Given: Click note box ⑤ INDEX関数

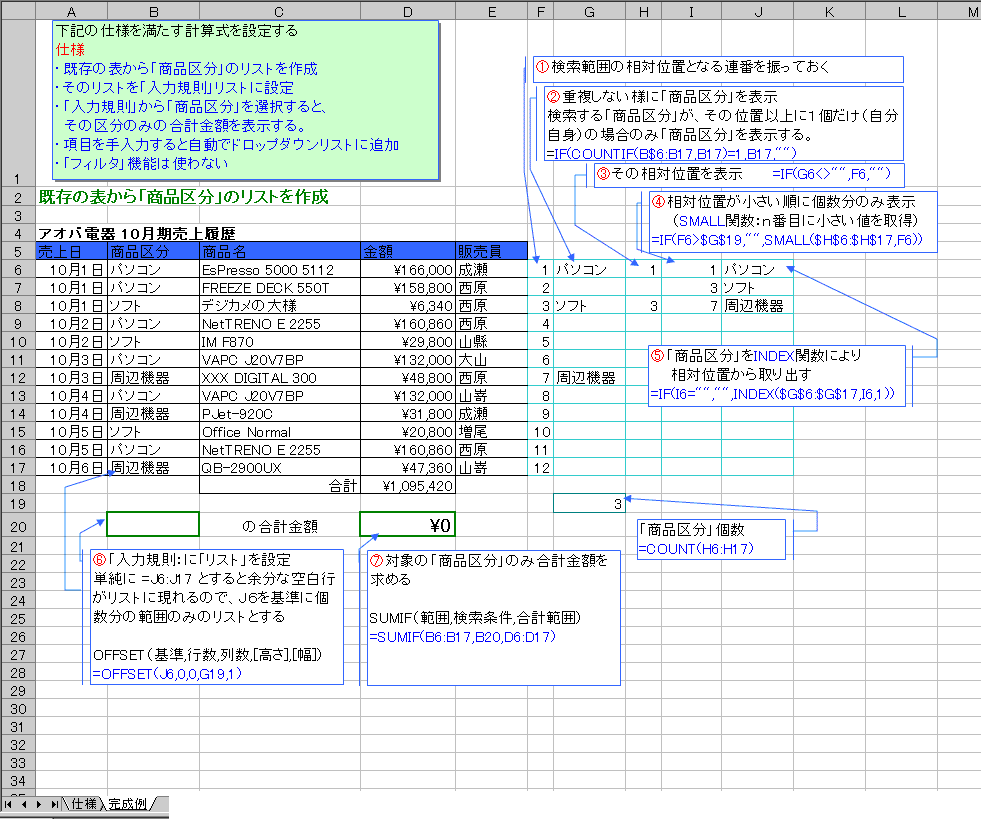Looking at the screenshot, I should pyautogui.click(x=777, y=375).
